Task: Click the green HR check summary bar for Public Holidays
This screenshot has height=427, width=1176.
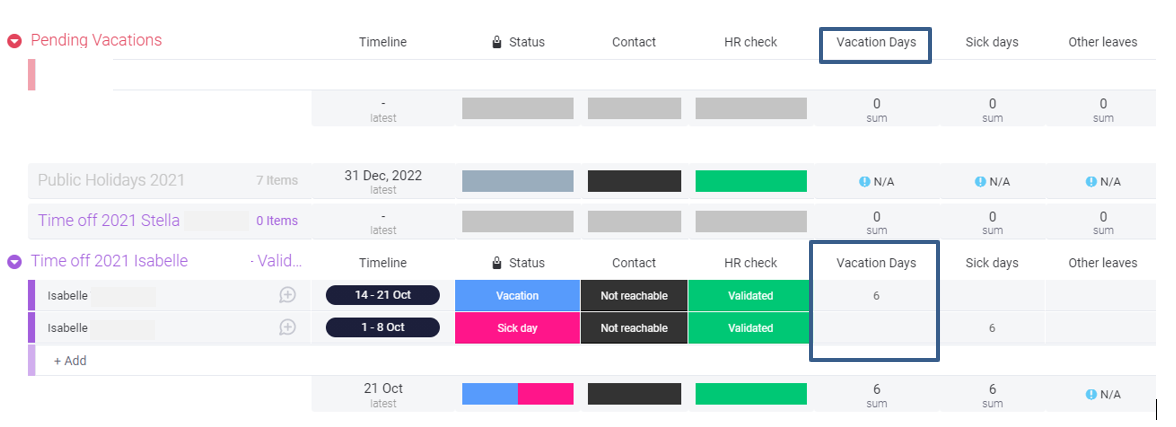Action: tap(751, 181)
